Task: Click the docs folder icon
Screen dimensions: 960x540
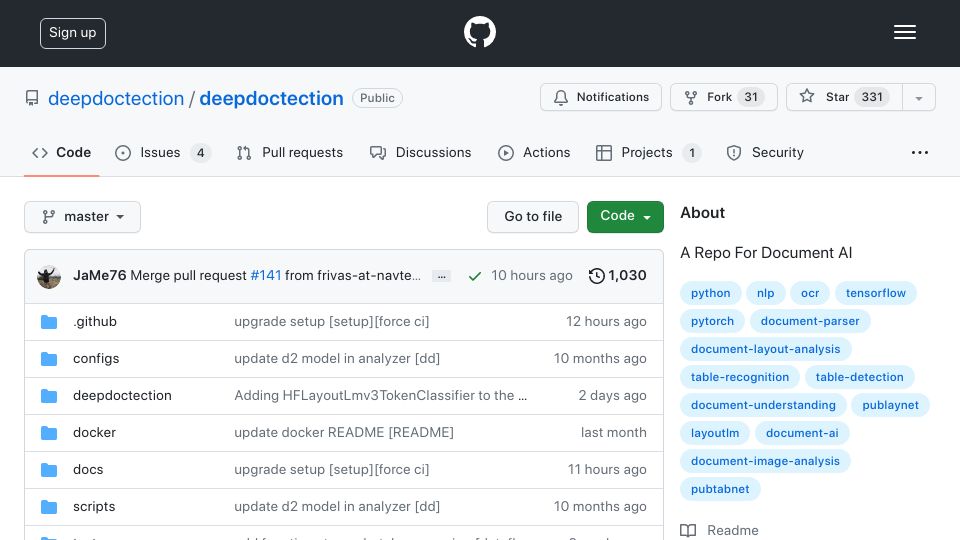Action: coord(49,470)
